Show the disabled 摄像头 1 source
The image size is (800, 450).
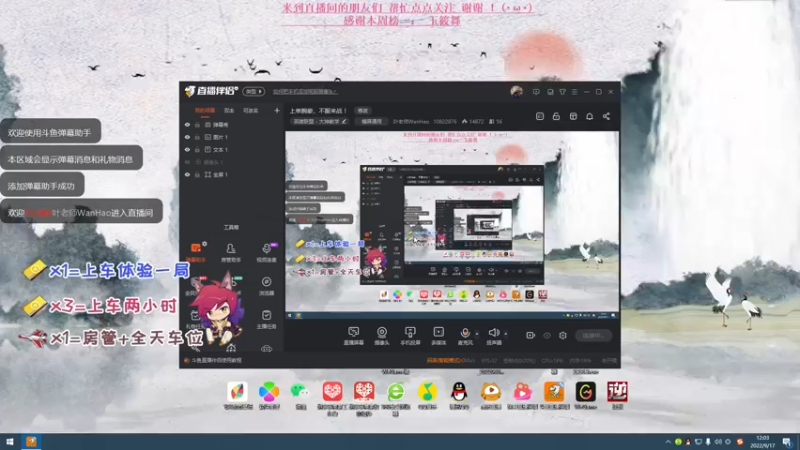tap(187, 162)
